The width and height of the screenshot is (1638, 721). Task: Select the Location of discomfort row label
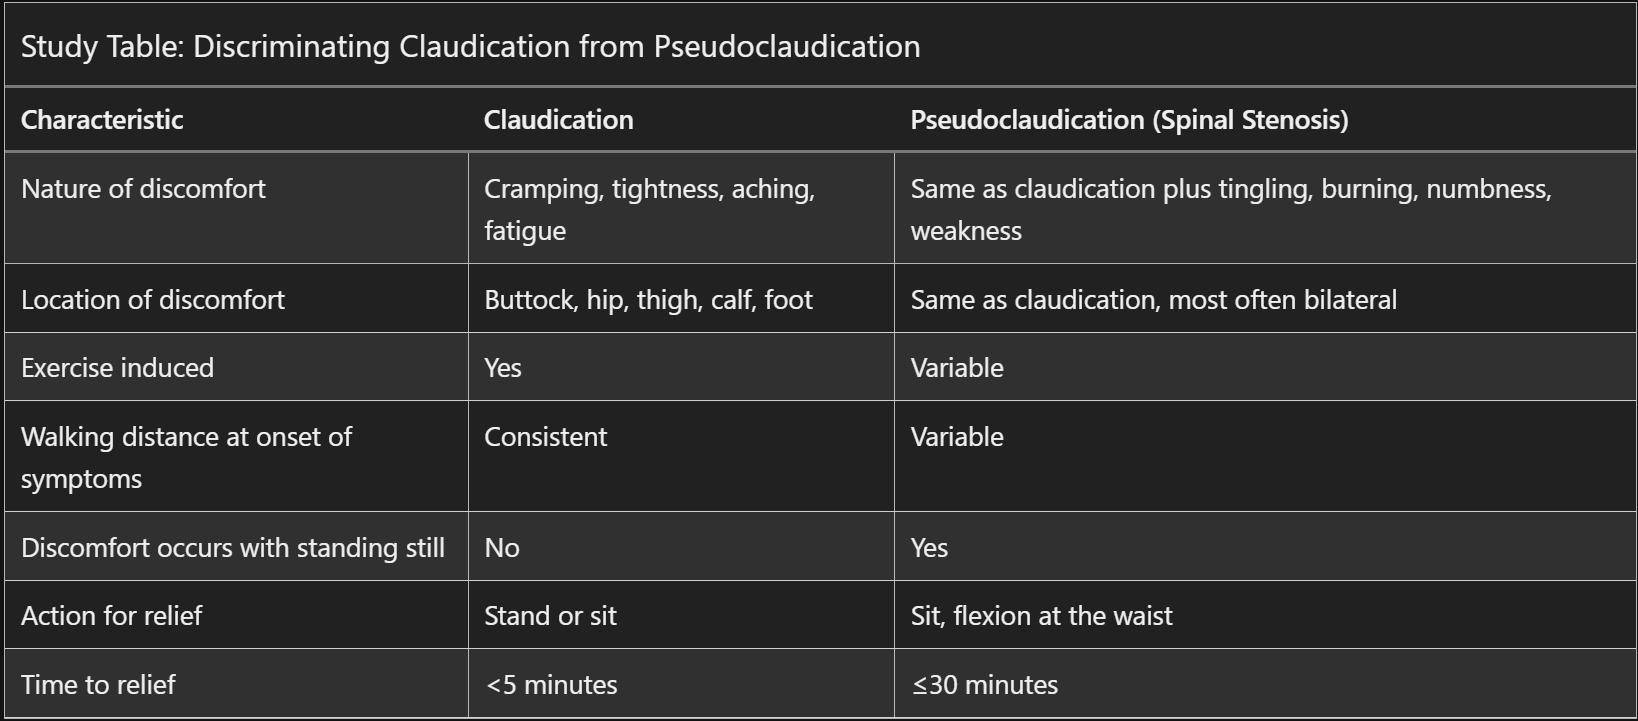[x=153, y=299]
